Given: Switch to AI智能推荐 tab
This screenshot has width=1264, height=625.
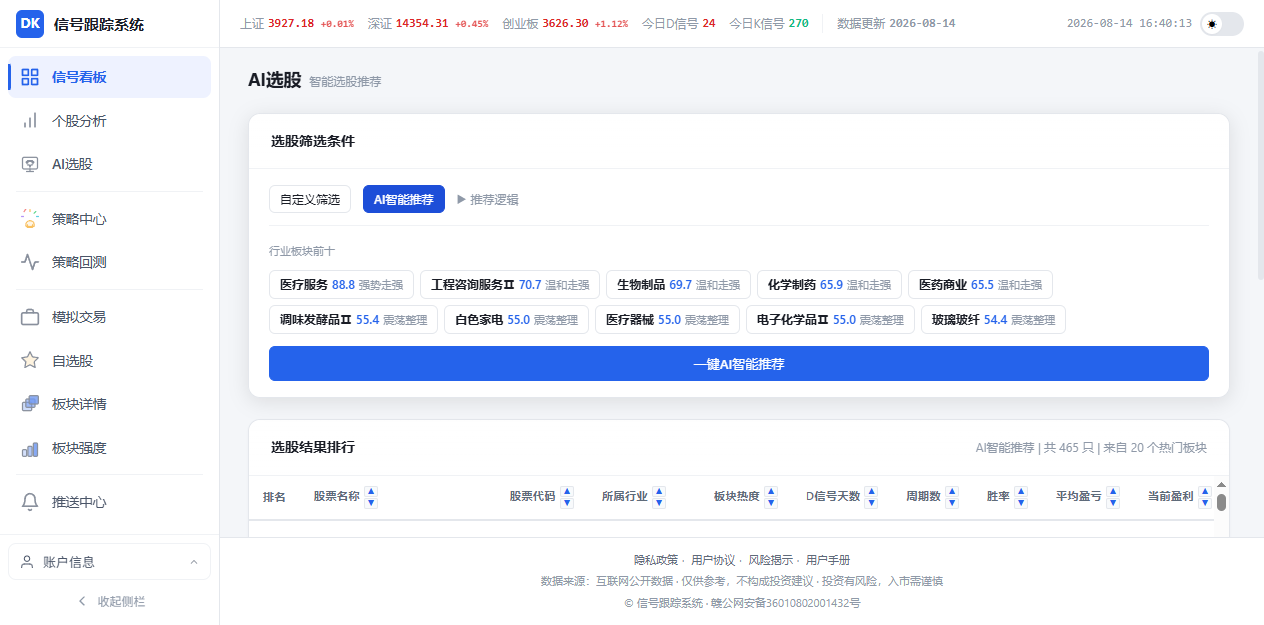Looking at the screenshot, I should coord(404,199).
